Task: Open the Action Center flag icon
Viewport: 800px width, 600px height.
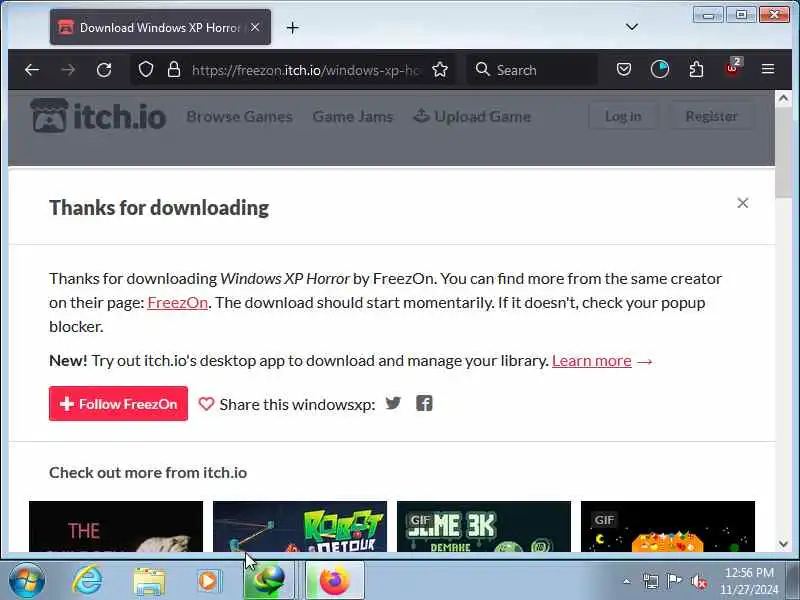Action: [x=674, y=581]
